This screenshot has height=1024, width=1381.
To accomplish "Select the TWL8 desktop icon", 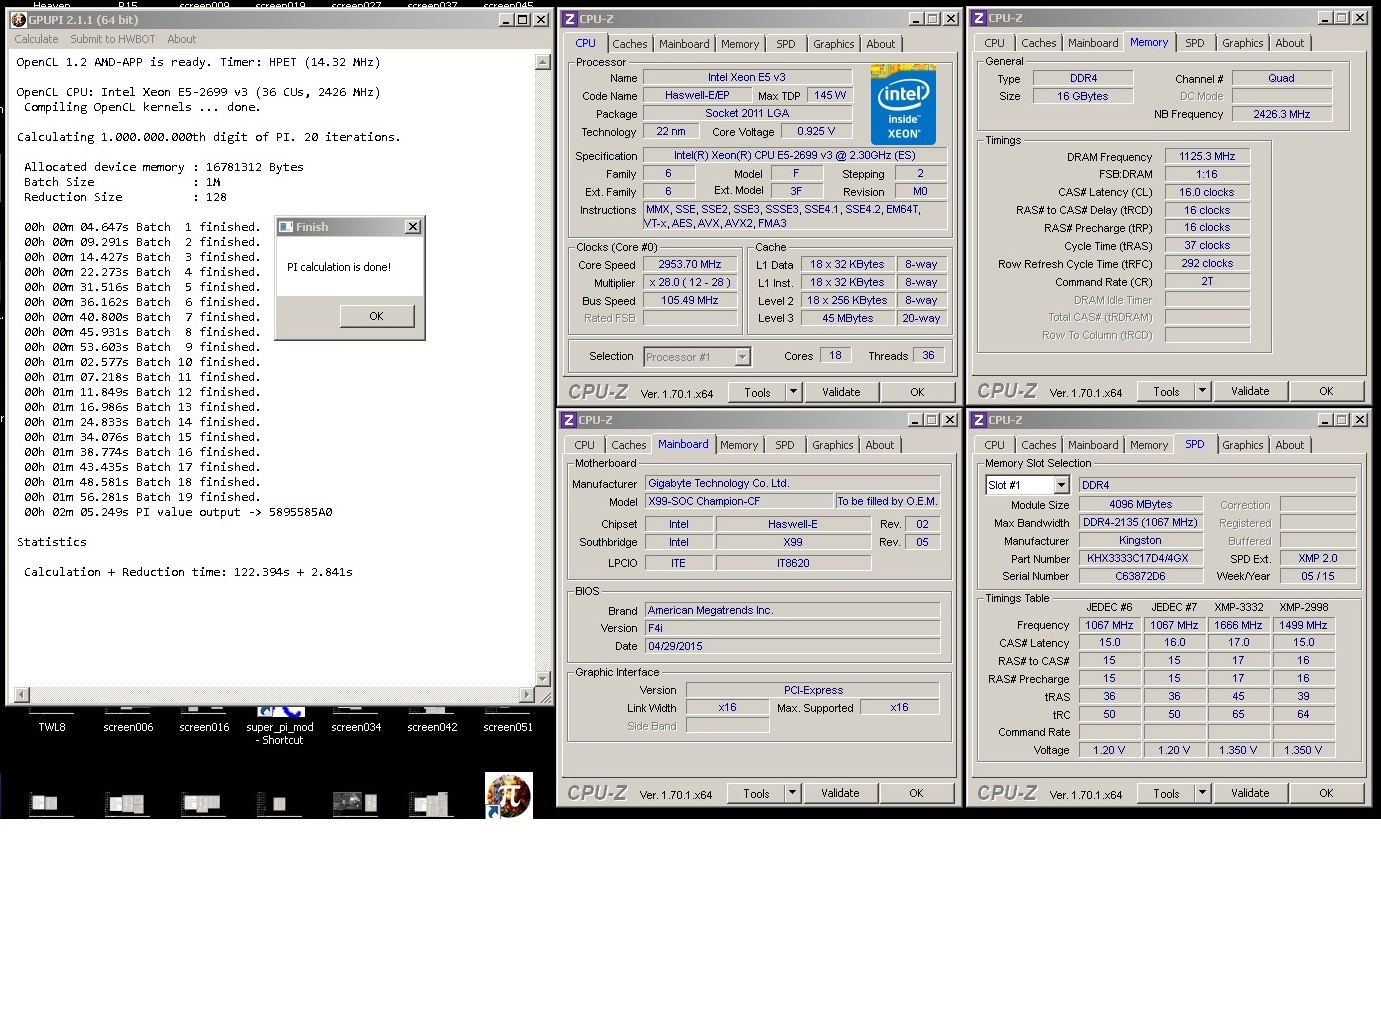I will pos(52,722).
